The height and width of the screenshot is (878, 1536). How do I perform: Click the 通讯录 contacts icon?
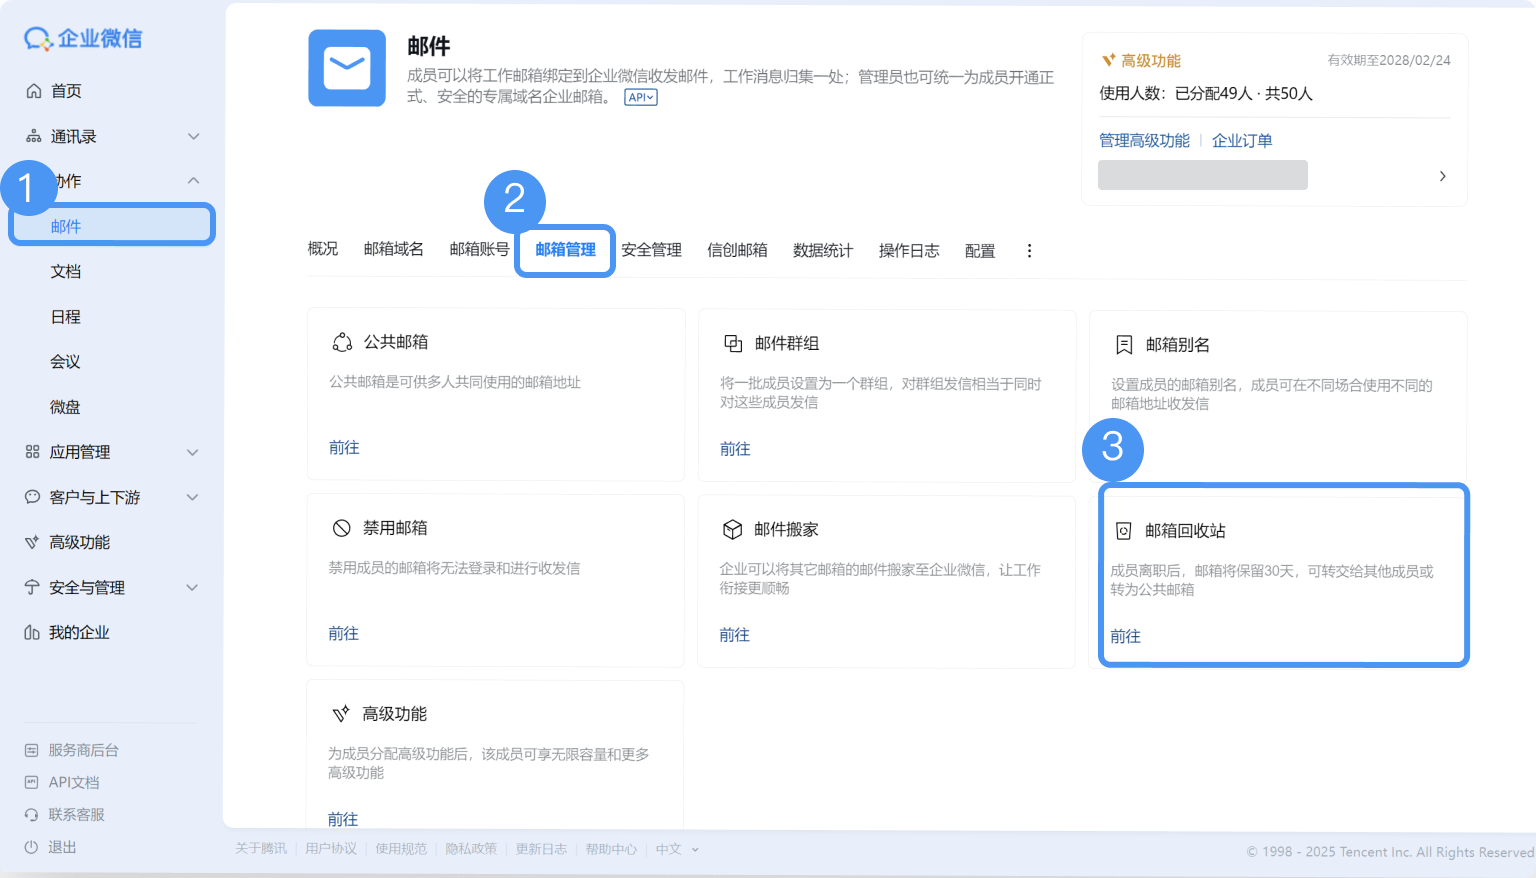tap(33, 136)
